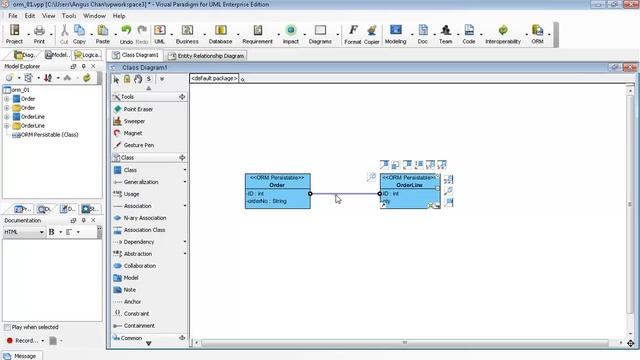Click the diagram vertical scrollbar
The width and height of the screenshot is (640, 360).
click(630, 204)
